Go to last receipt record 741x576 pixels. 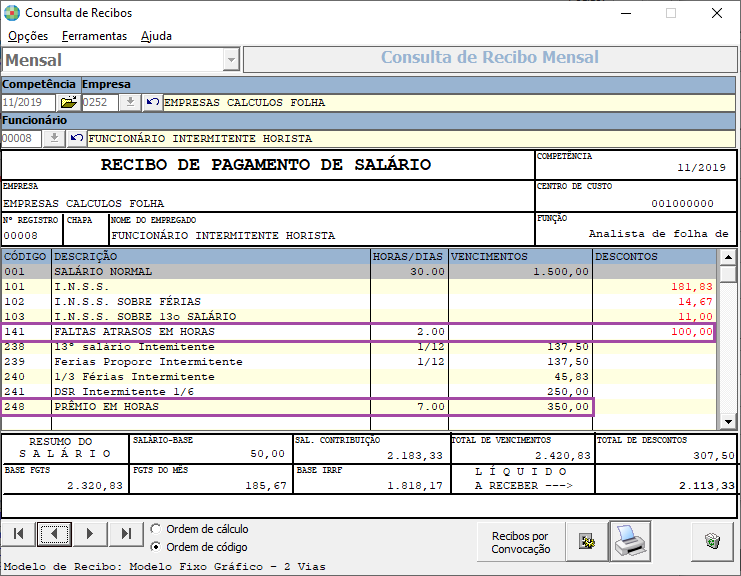(126, 534)
